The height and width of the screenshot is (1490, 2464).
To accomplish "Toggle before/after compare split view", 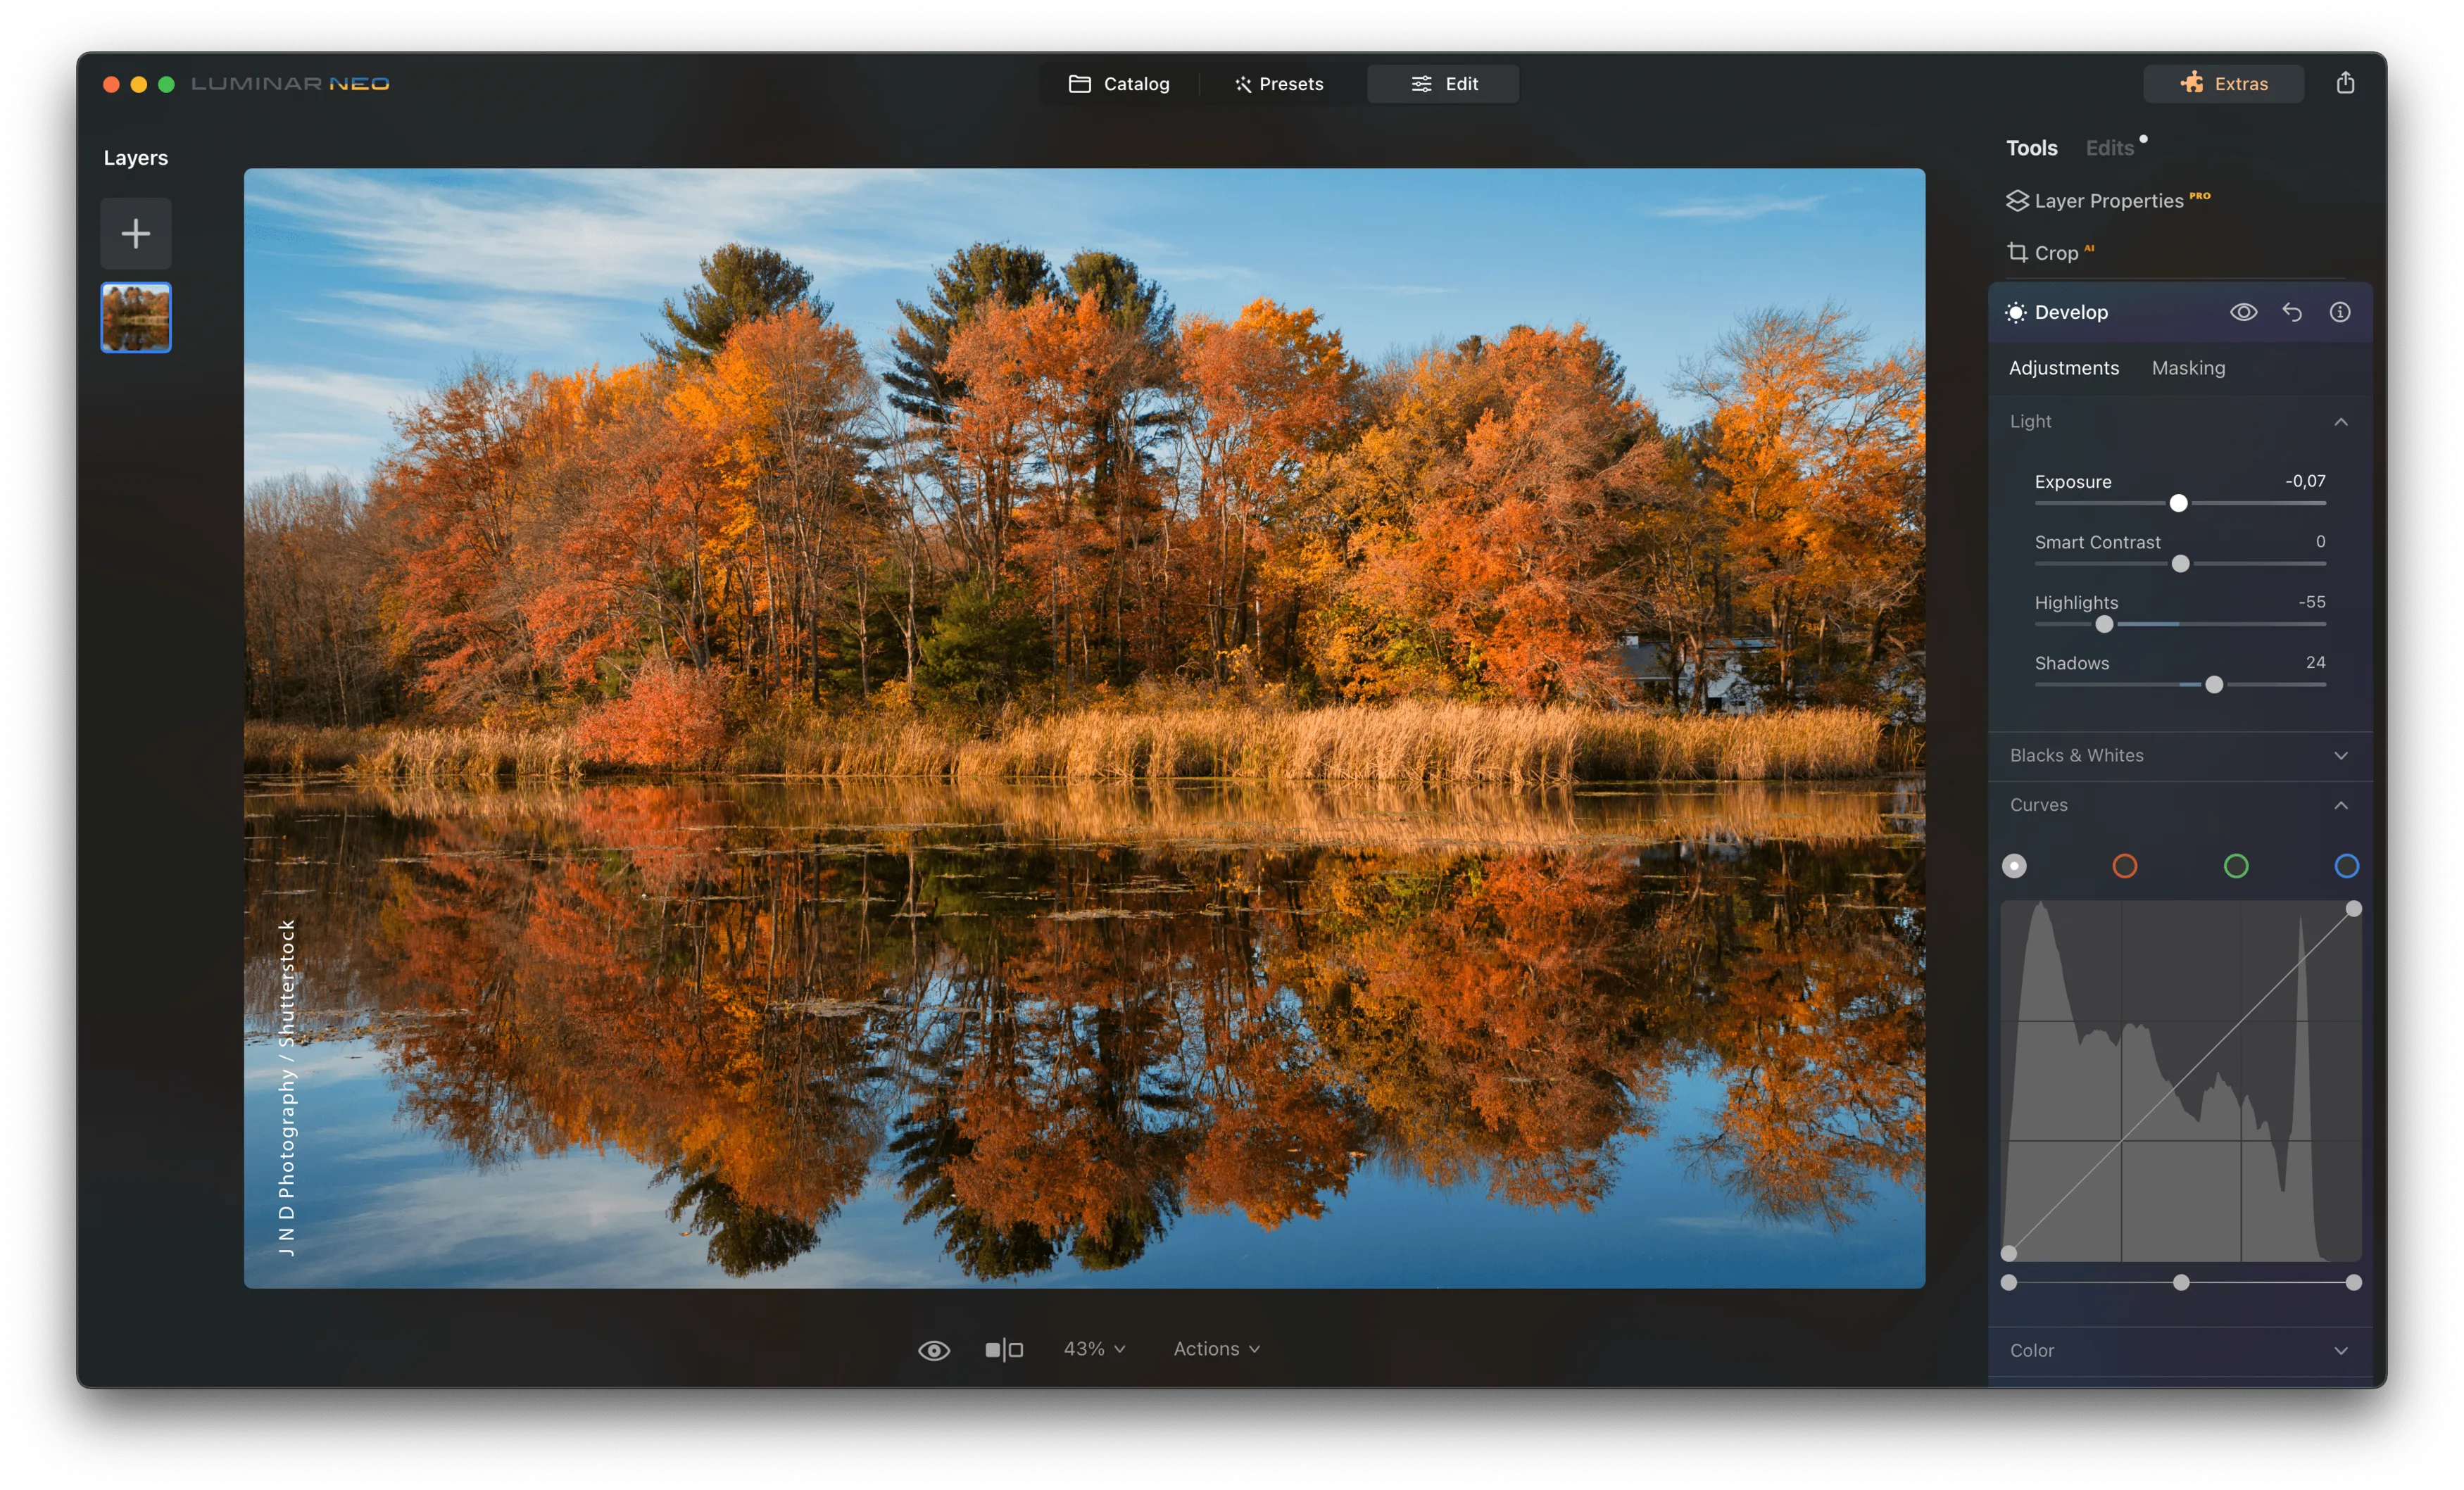I will 1003,1349.
